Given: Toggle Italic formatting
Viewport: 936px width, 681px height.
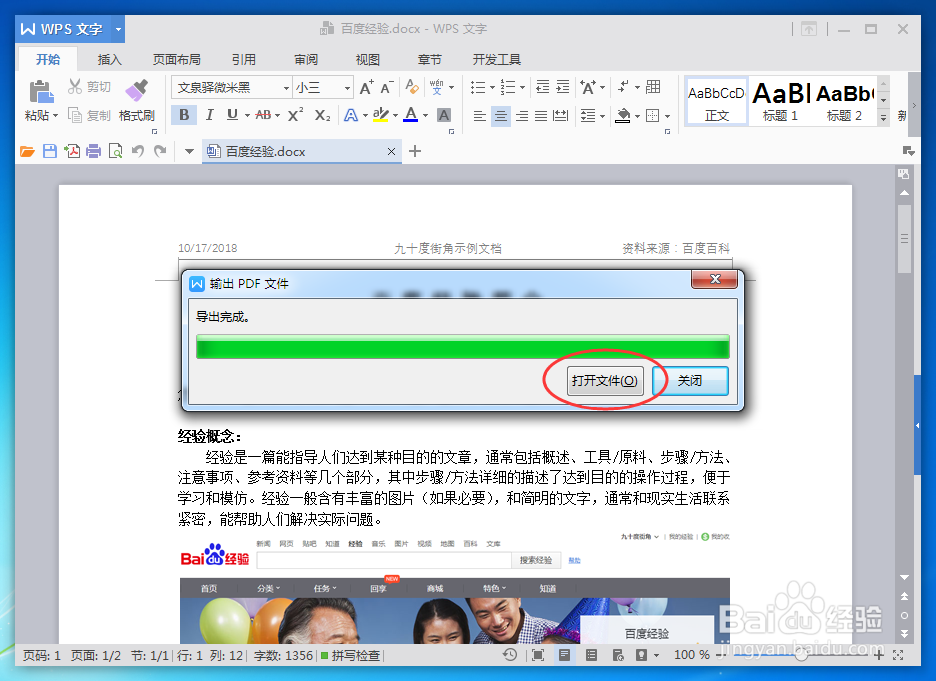Looking at the screenshot, I should coord(209,115).
